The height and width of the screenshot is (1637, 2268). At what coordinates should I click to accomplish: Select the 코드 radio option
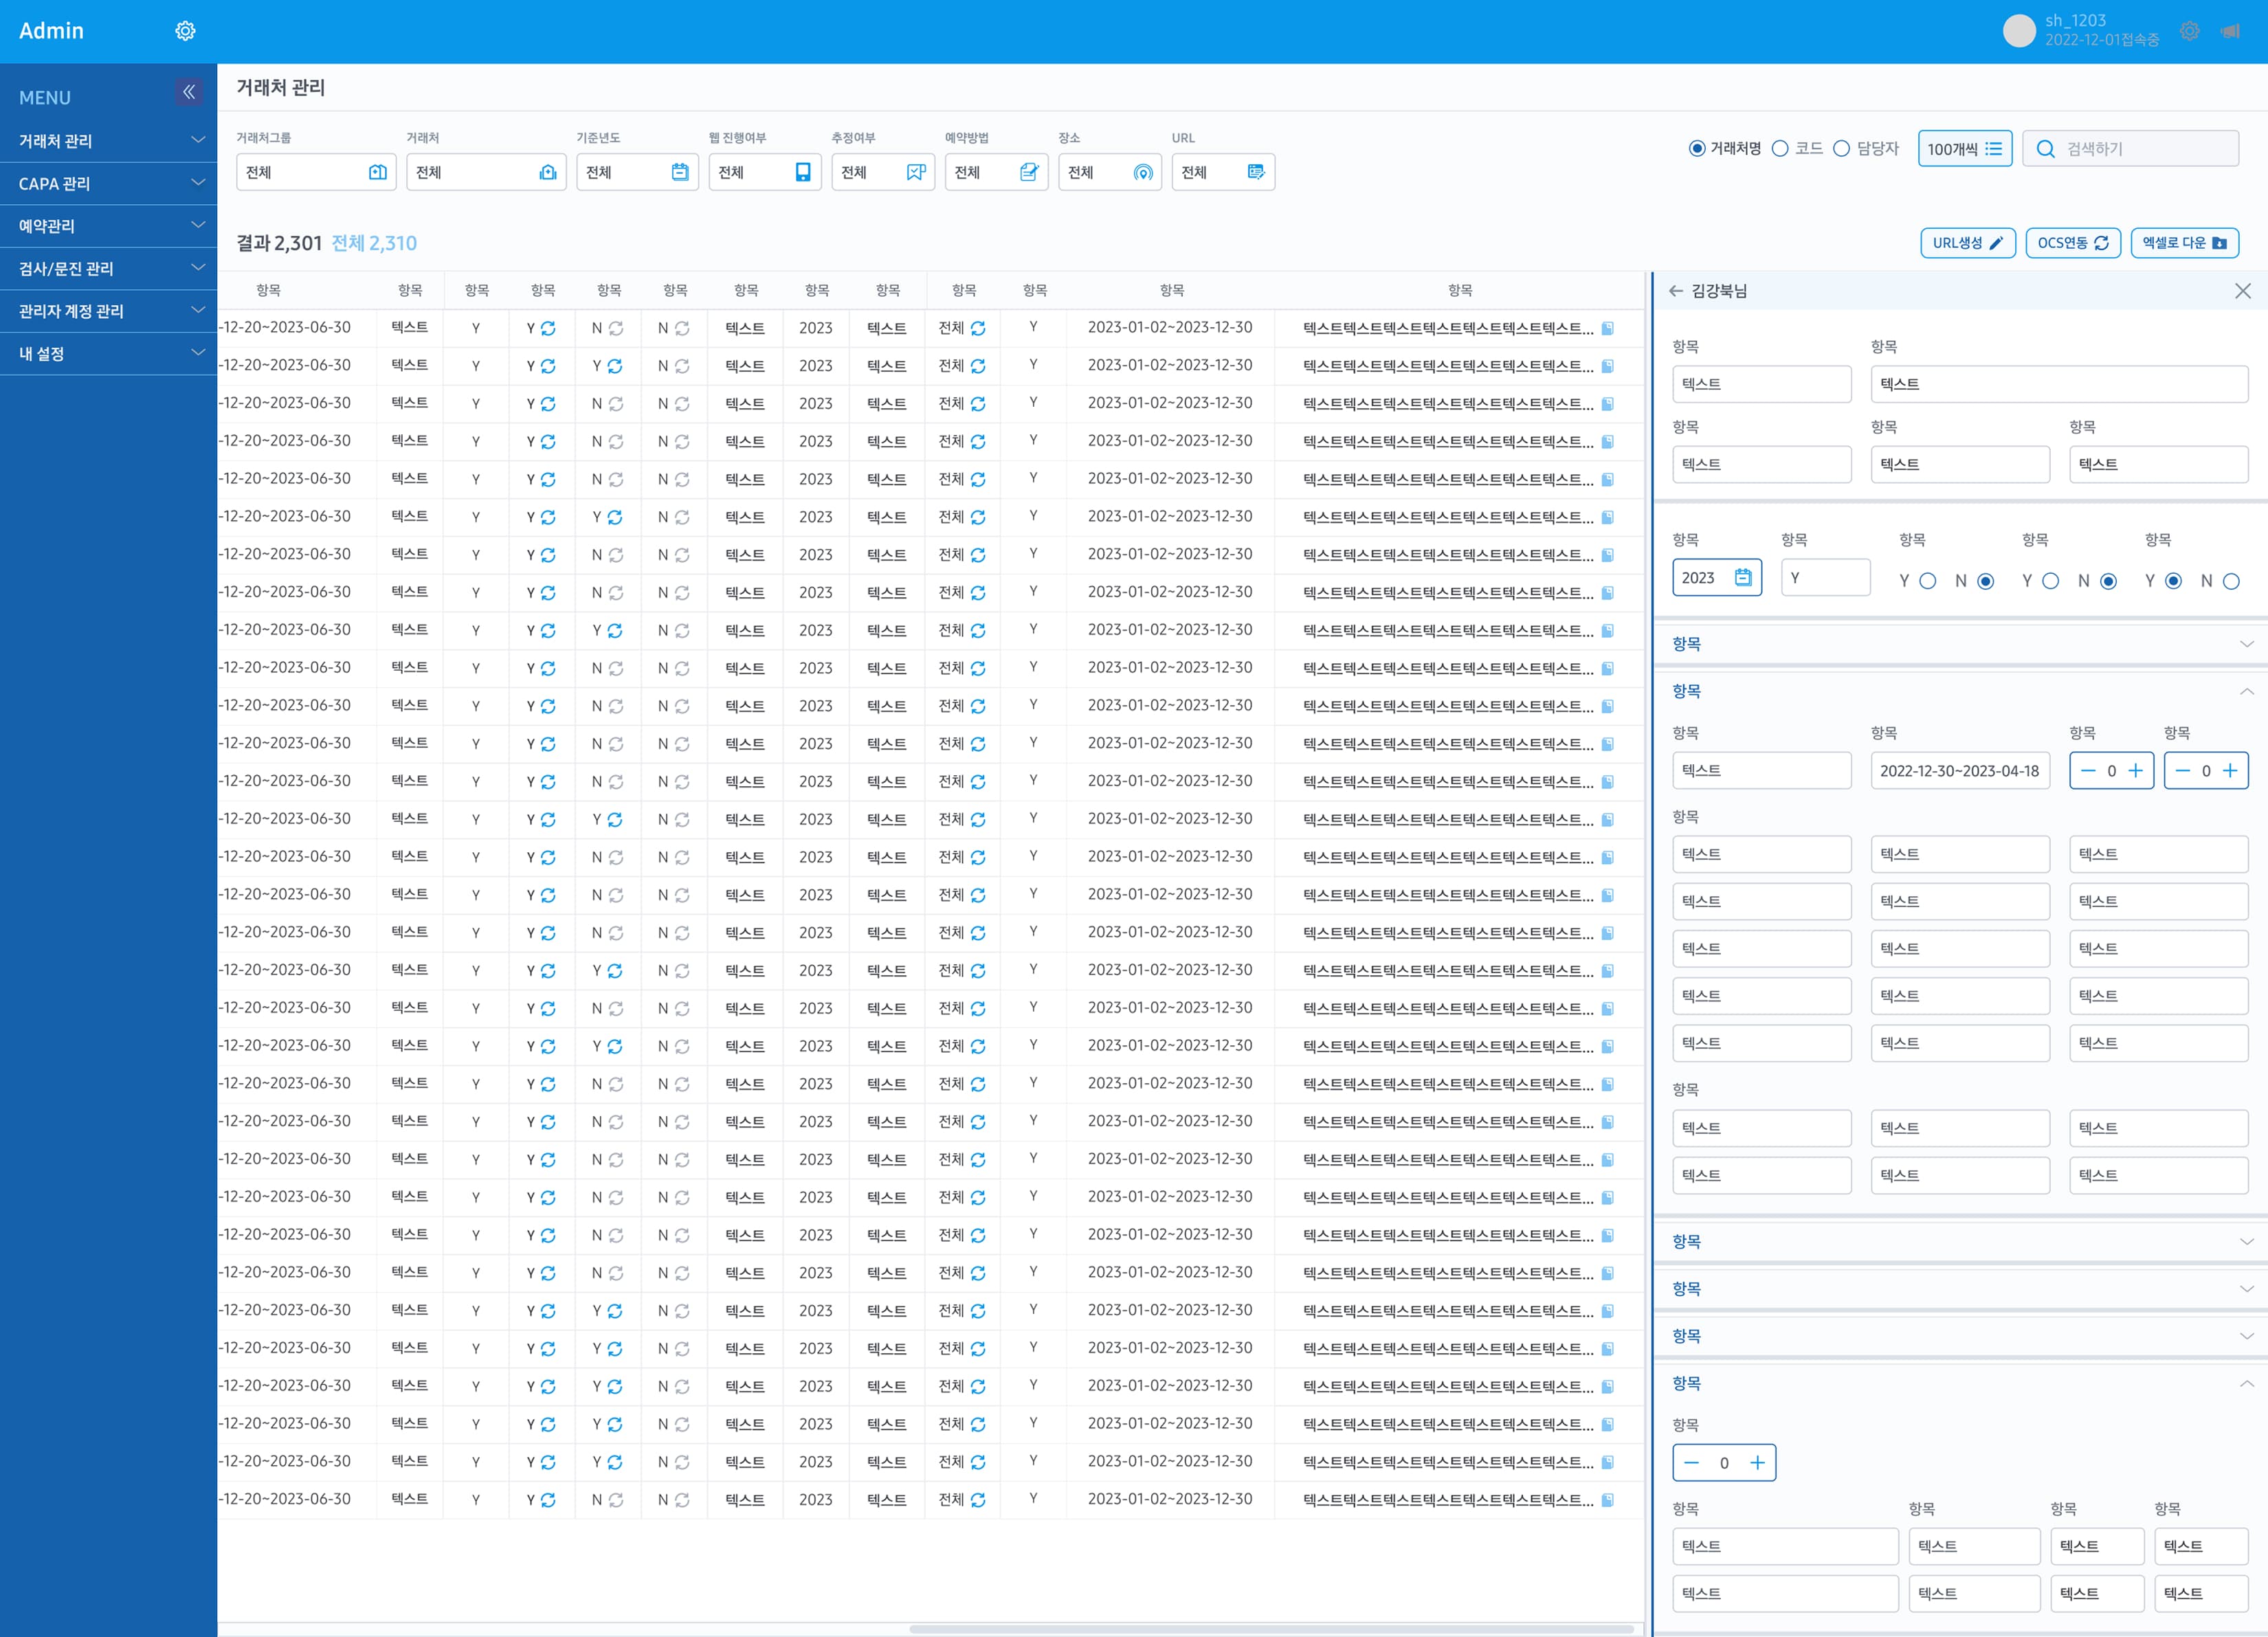[x=1780, y=149]
